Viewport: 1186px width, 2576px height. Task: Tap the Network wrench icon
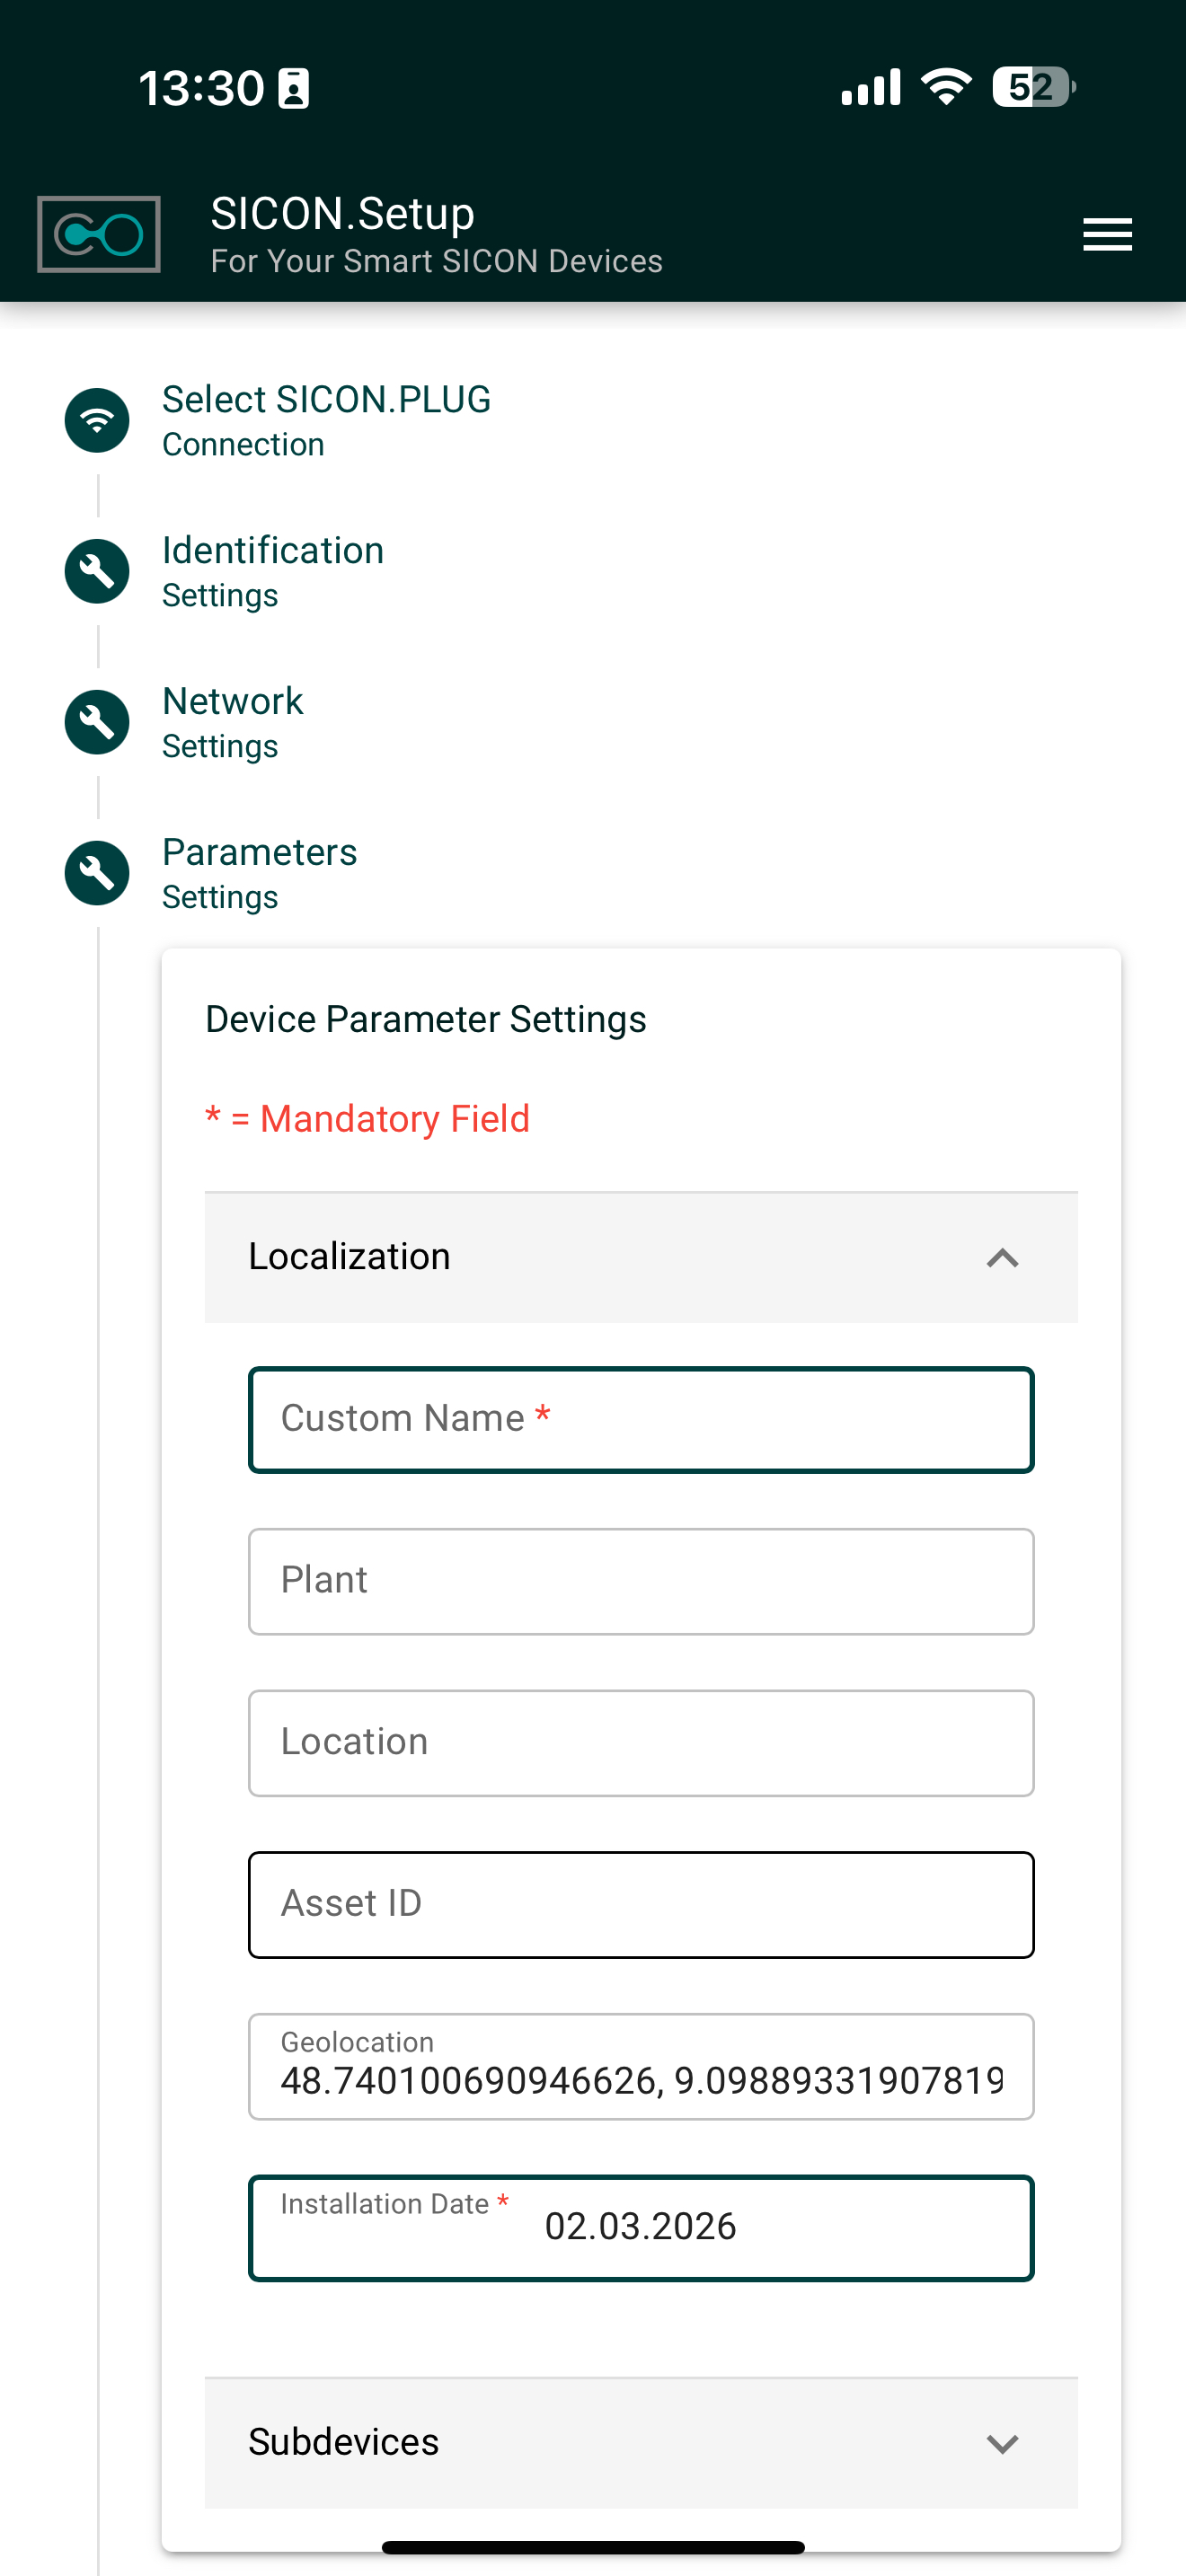tap(97, 722)
